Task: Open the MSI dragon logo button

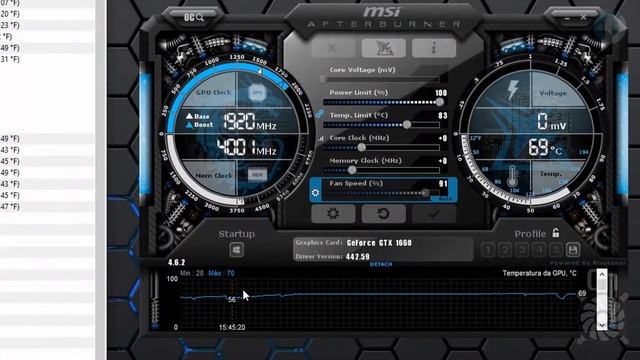Action: coord(383,49)
